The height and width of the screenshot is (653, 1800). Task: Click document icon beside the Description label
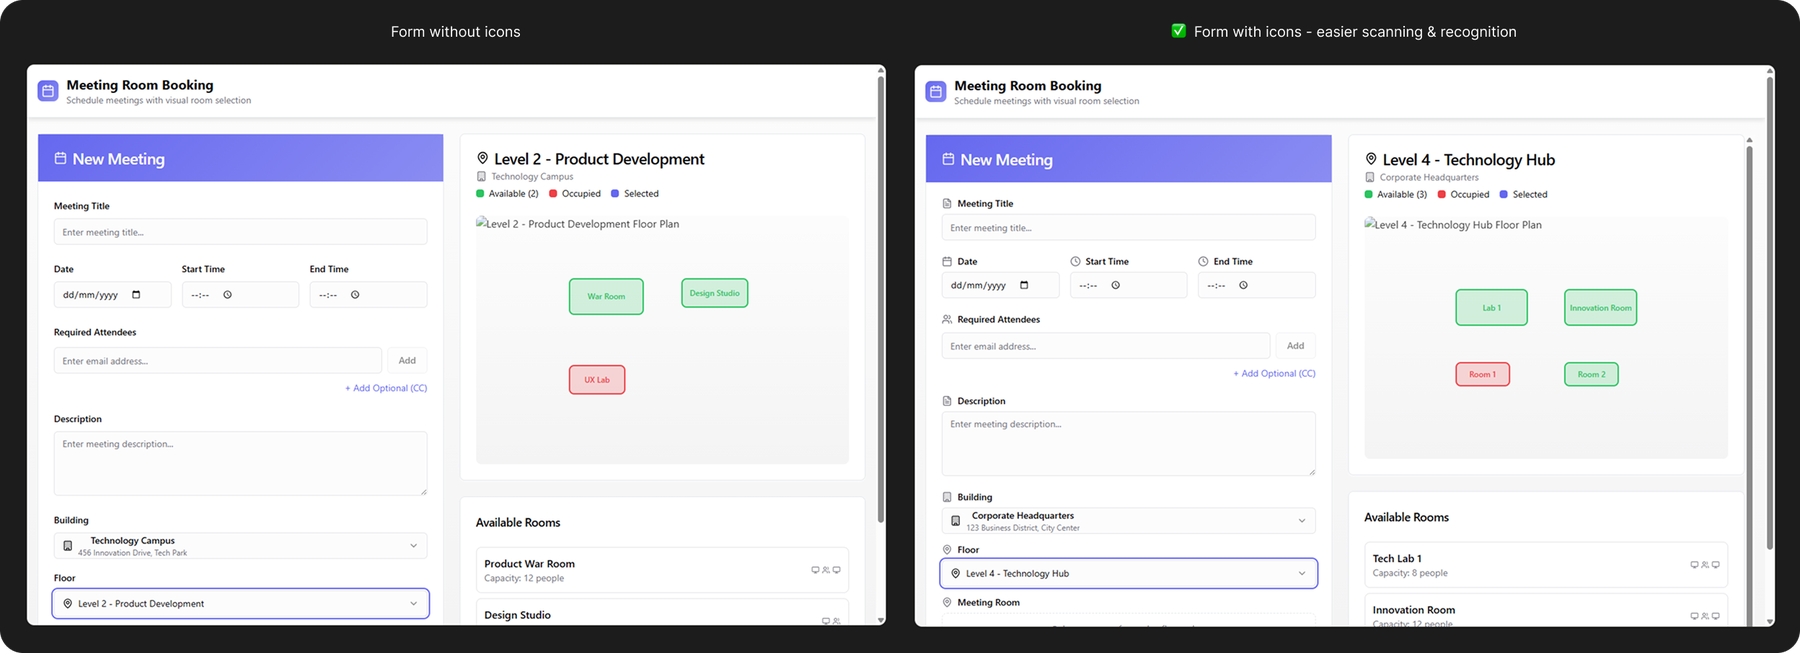947,401
